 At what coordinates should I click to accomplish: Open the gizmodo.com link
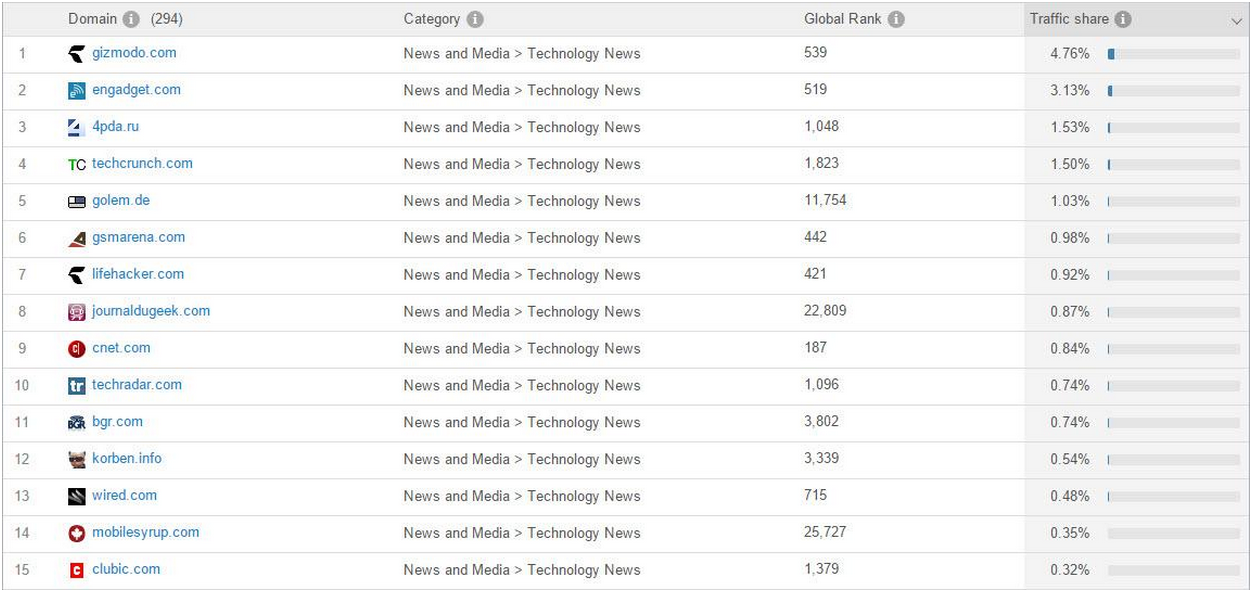[134, 52]
